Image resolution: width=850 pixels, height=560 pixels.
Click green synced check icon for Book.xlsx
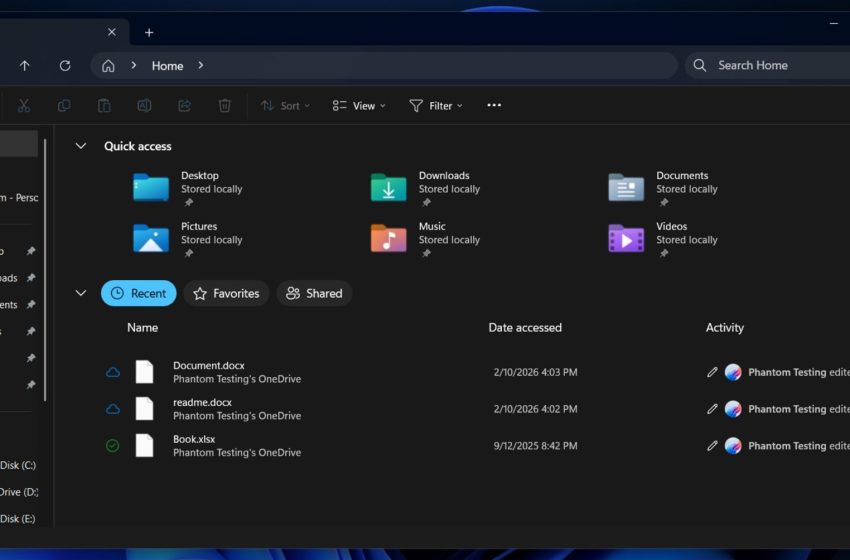[x=113, y=446]
